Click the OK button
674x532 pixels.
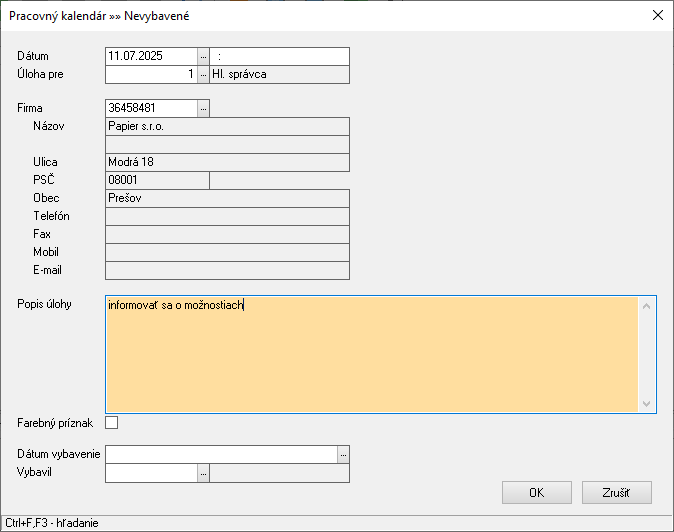coord(536,492)
